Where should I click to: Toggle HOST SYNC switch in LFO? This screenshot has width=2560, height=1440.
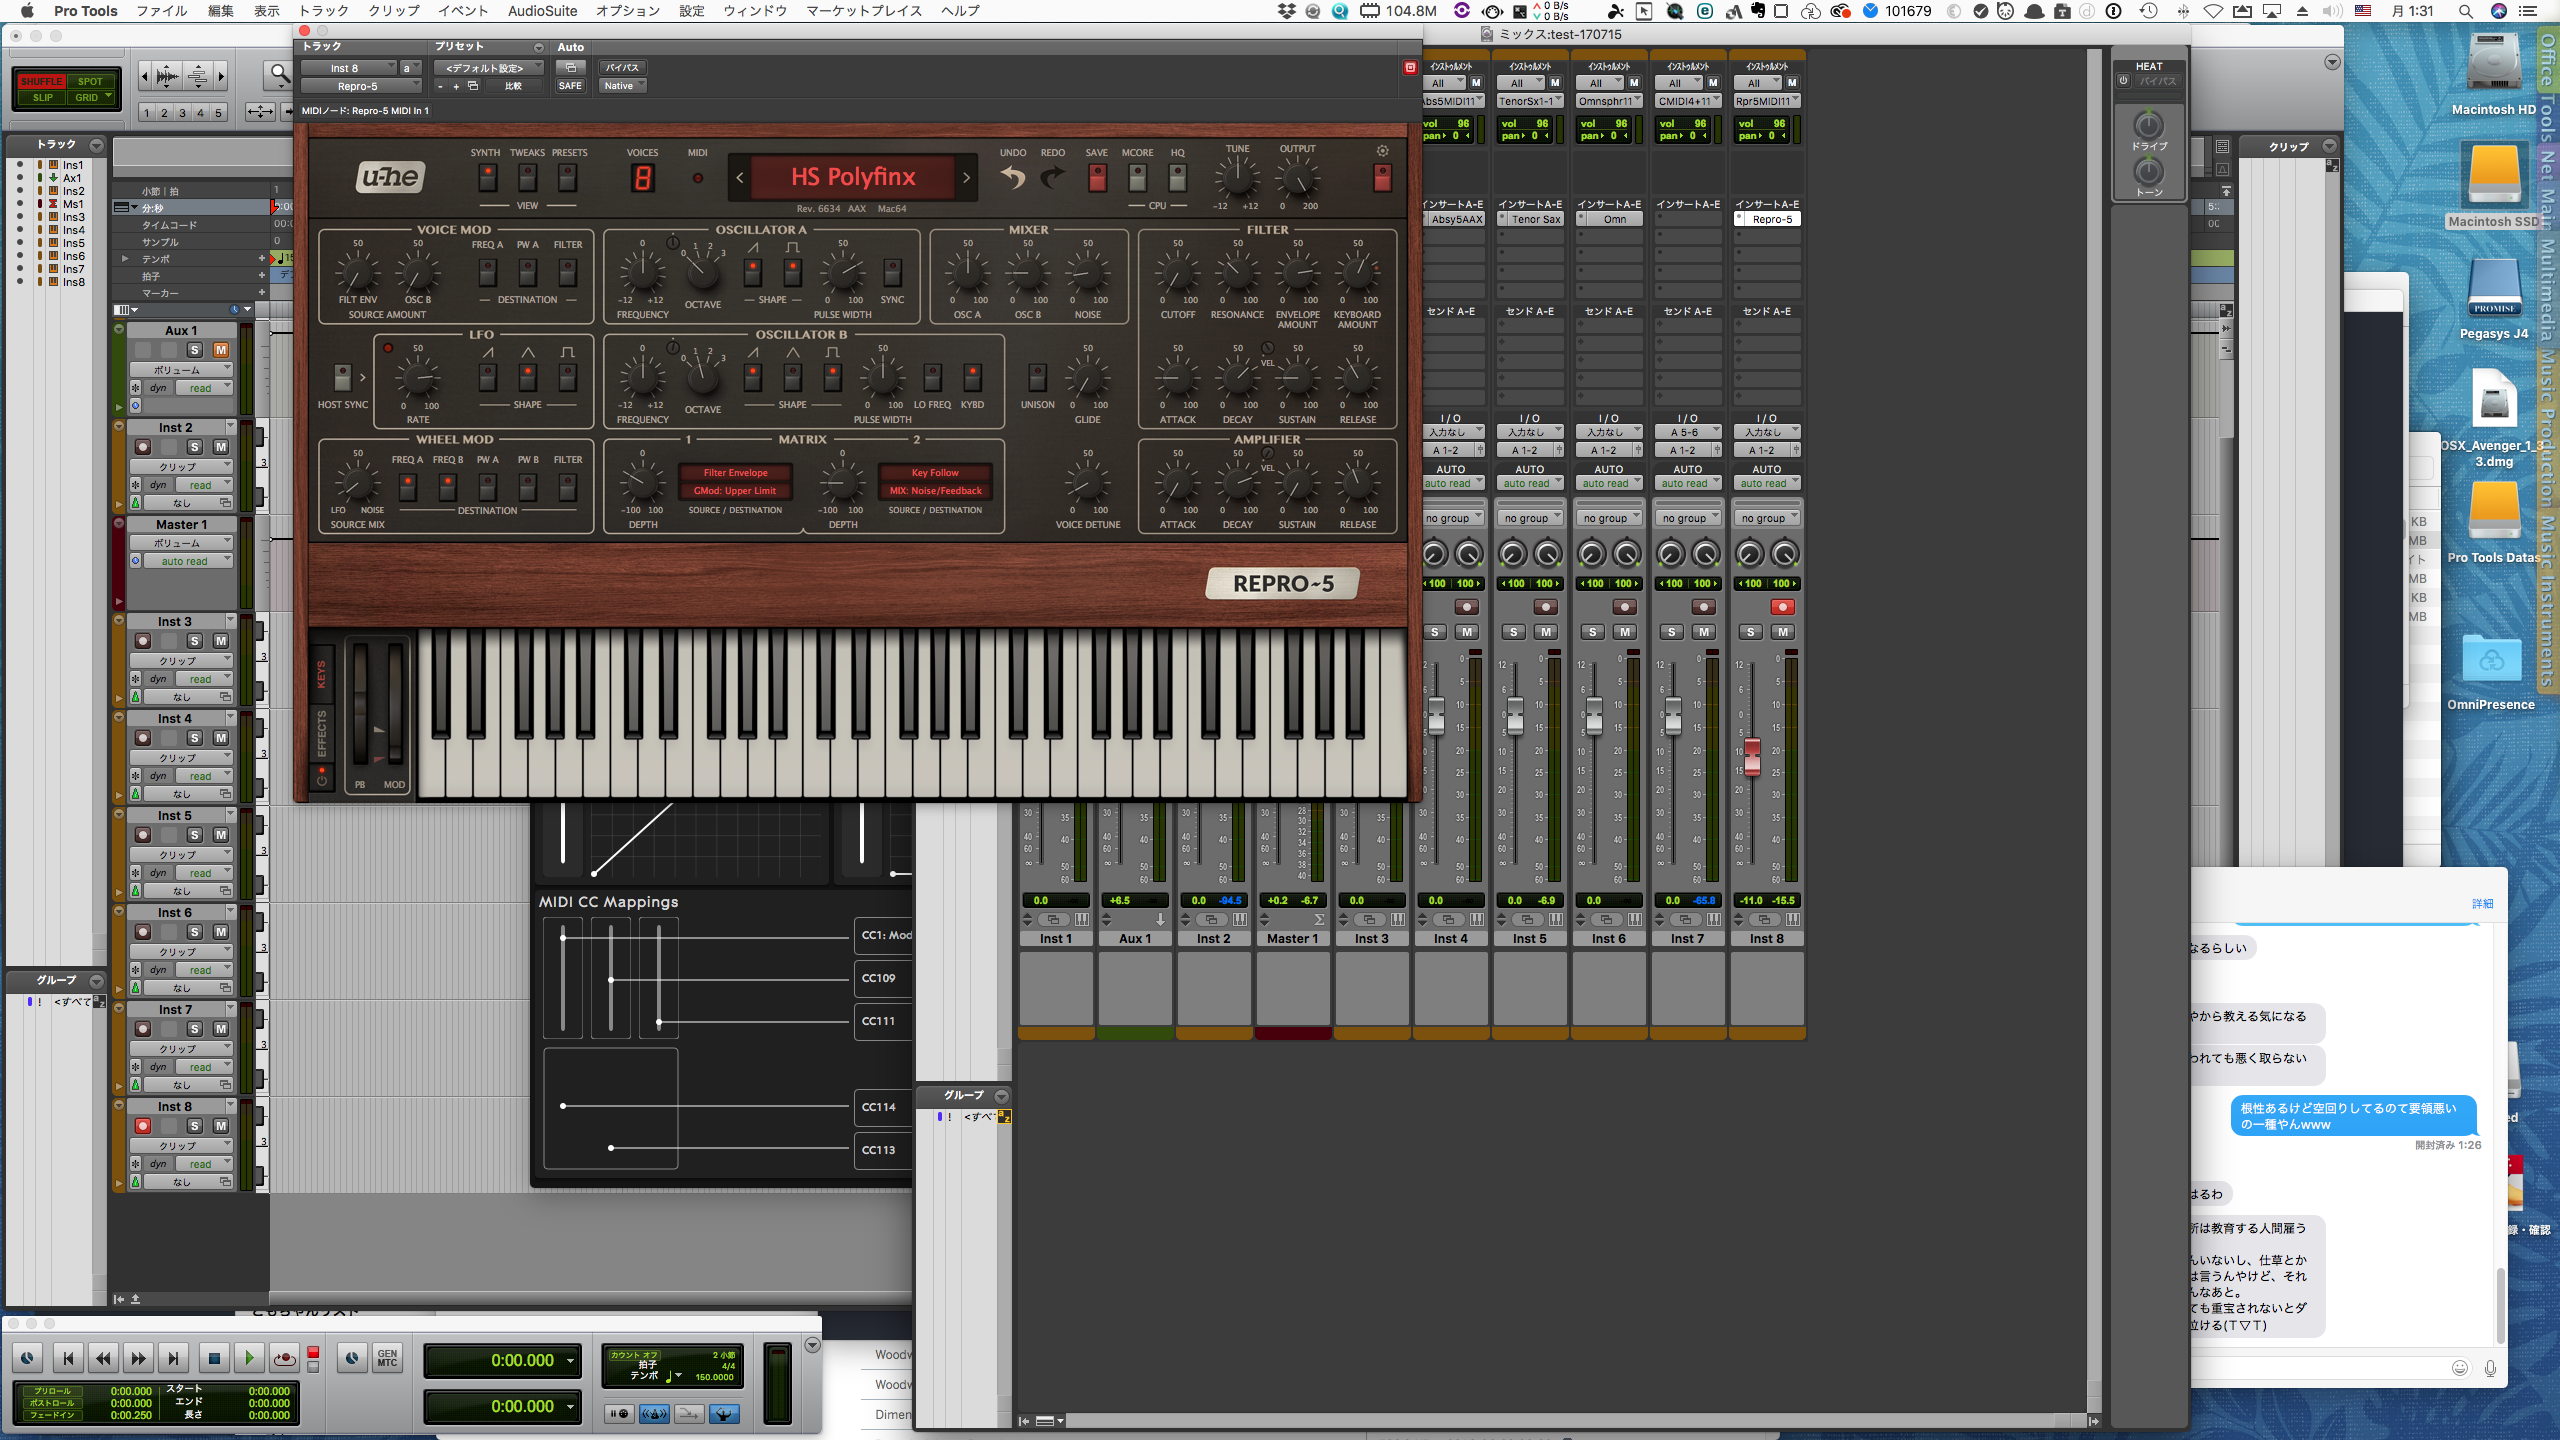tap(342, 377)
